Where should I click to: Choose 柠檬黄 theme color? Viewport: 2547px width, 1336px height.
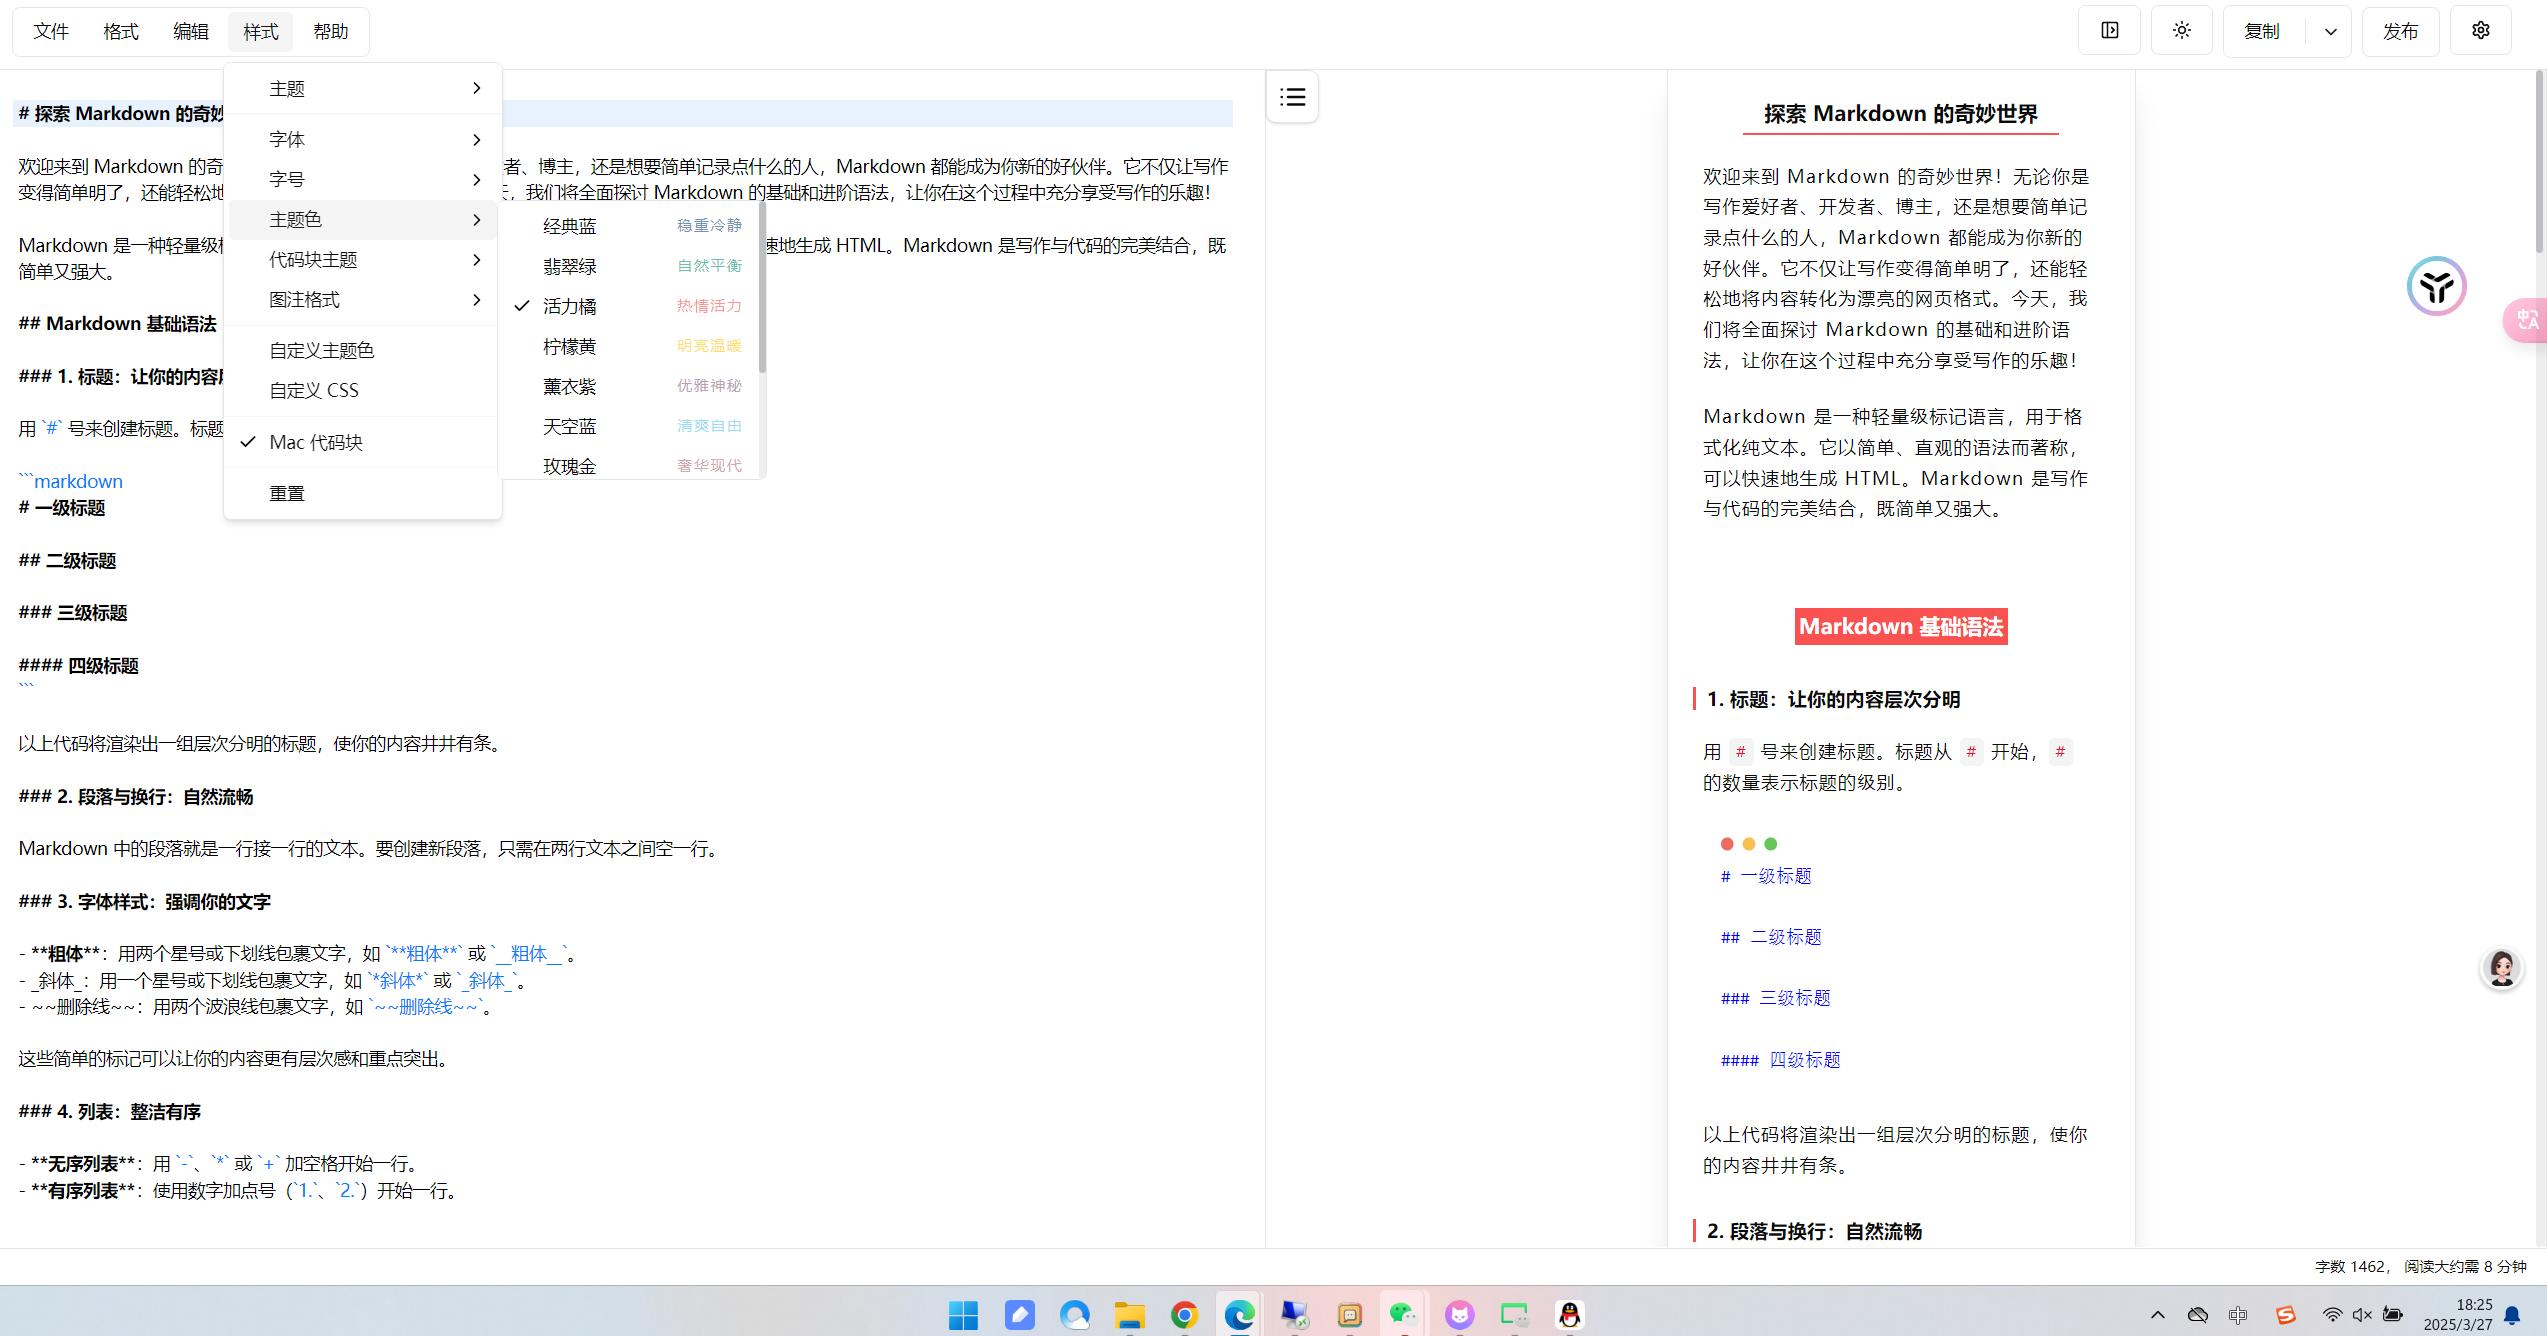click(630, 346)
